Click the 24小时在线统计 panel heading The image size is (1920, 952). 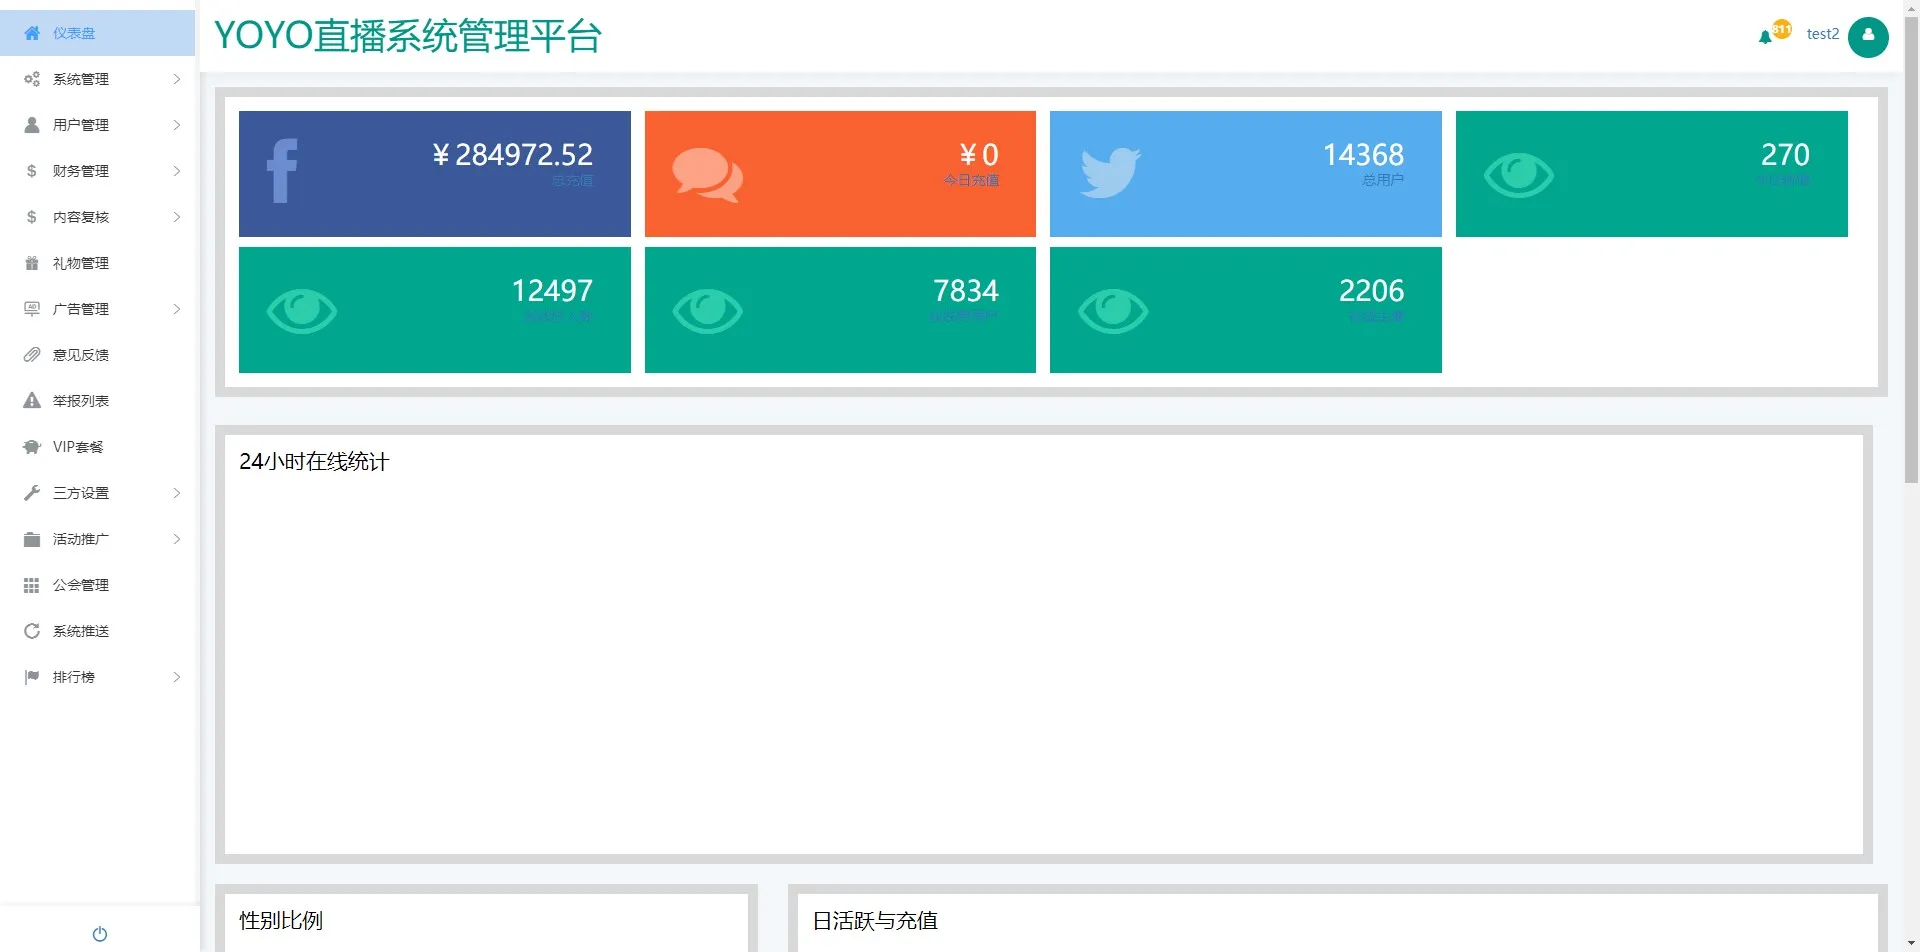[314, 462]
